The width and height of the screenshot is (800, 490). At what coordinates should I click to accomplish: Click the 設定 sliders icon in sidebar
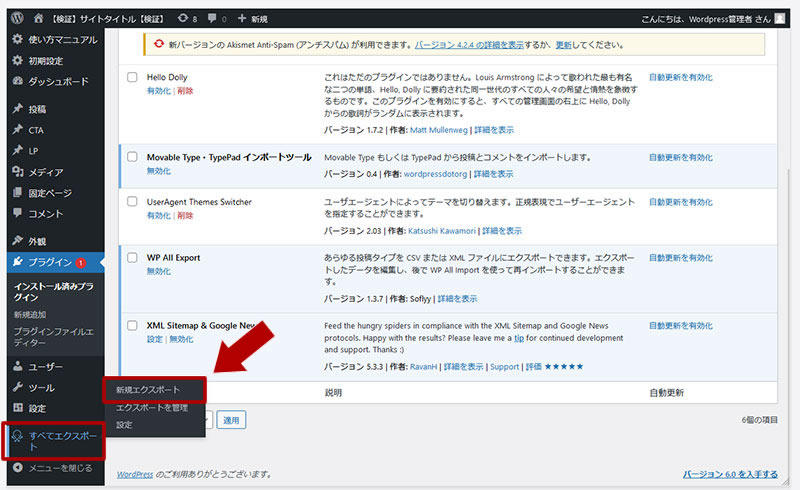18,408
